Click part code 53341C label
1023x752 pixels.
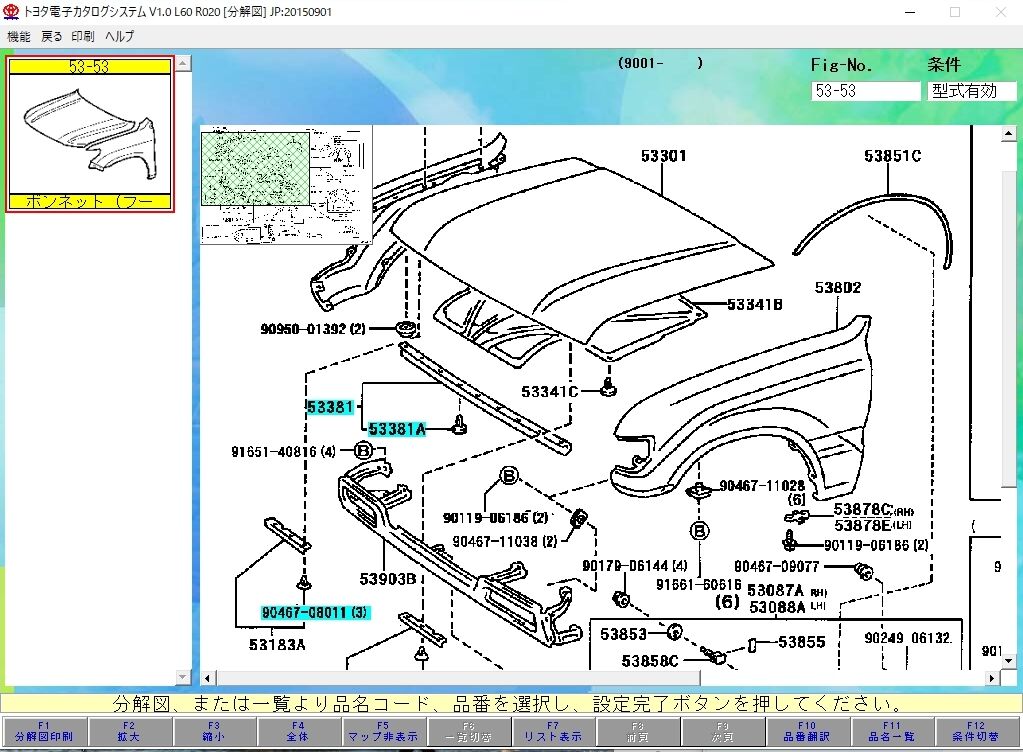pyautogui.click(x=549, y=391)
